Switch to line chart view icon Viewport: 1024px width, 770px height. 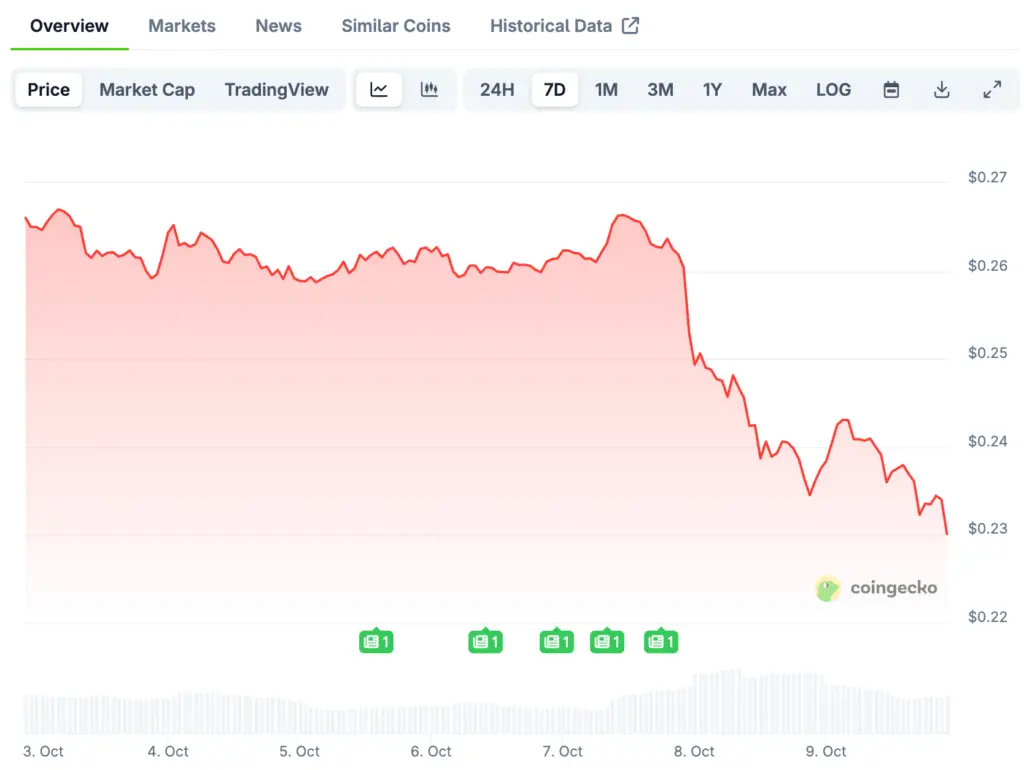click(x=379, y=90)
